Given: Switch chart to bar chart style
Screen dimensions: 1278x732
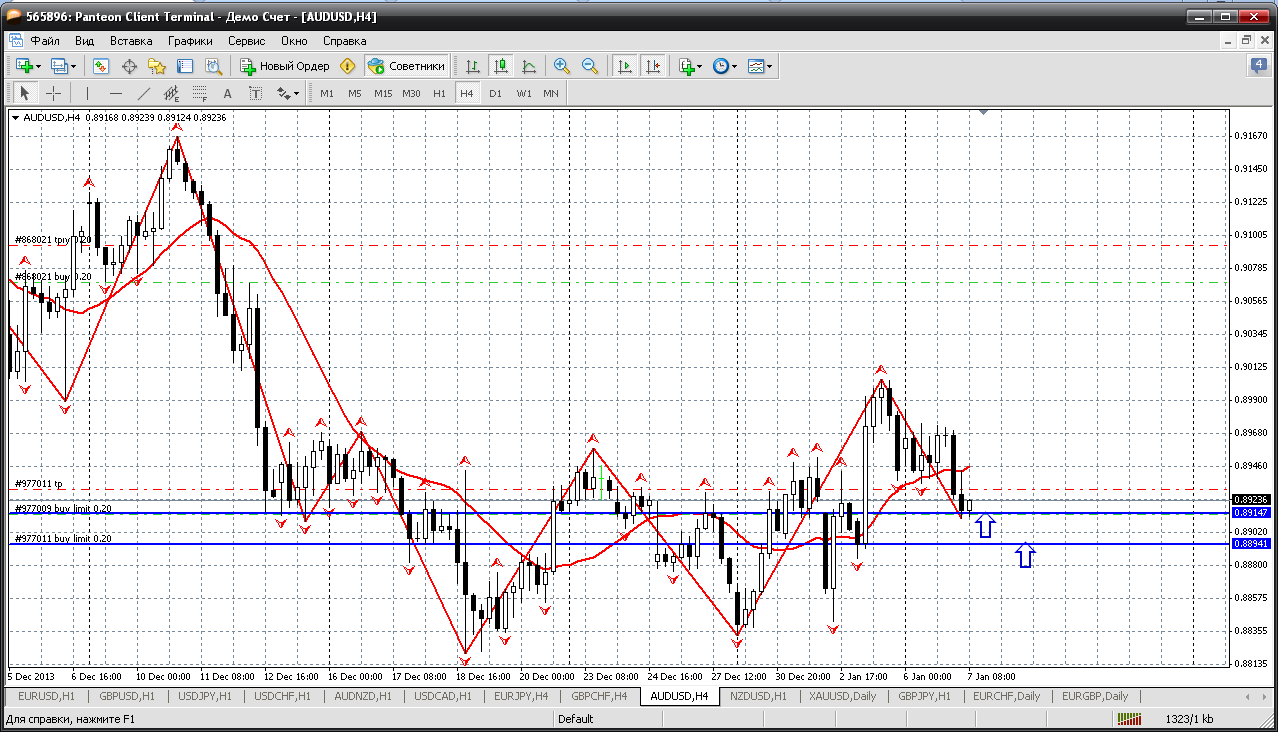Looking at the screenshot, I should 473,66.
